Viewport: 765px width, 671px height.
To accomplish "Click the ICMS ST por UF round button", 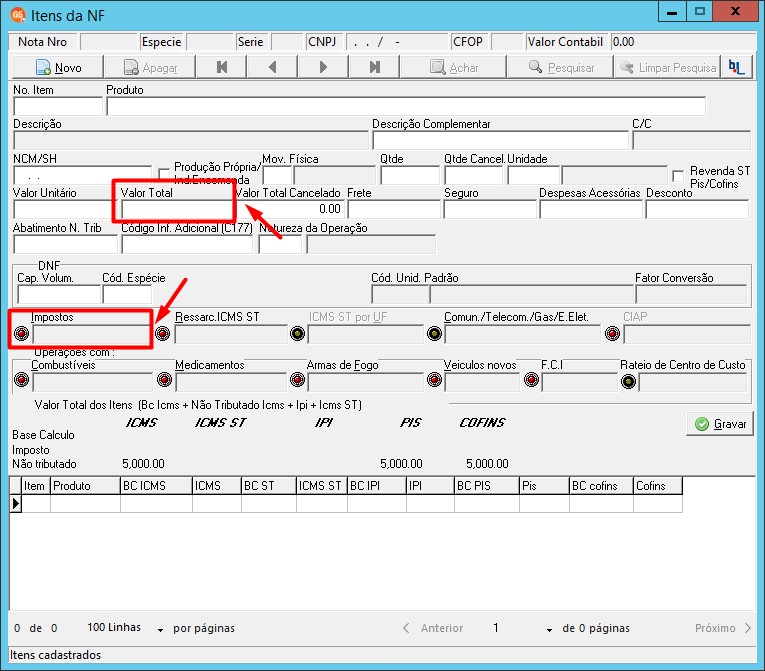I will (x=298, y=334).
